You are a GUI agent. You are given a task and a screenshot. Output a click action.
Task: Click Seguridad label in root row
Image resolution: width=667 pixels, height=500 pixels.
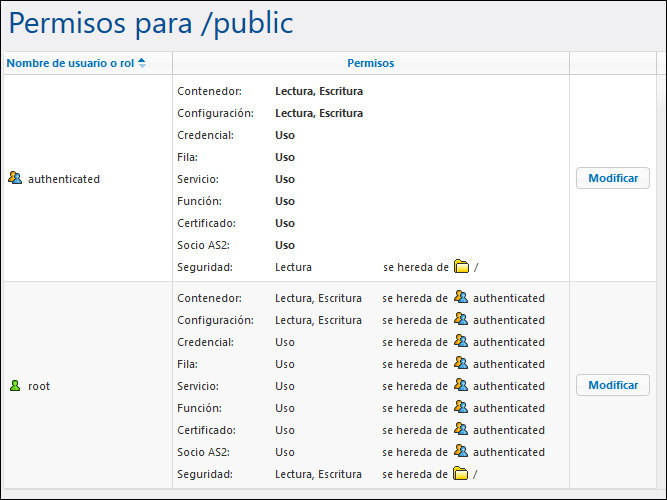[205, 474]
